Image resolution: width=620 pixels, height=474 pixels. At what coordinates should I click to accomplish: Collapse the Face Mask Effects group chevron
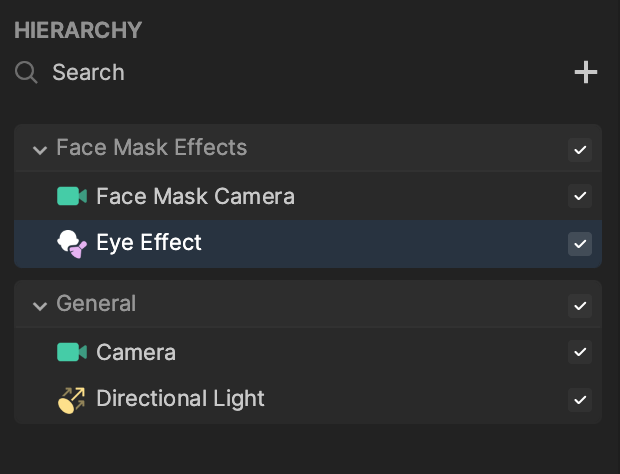click(x=40, y=150)
